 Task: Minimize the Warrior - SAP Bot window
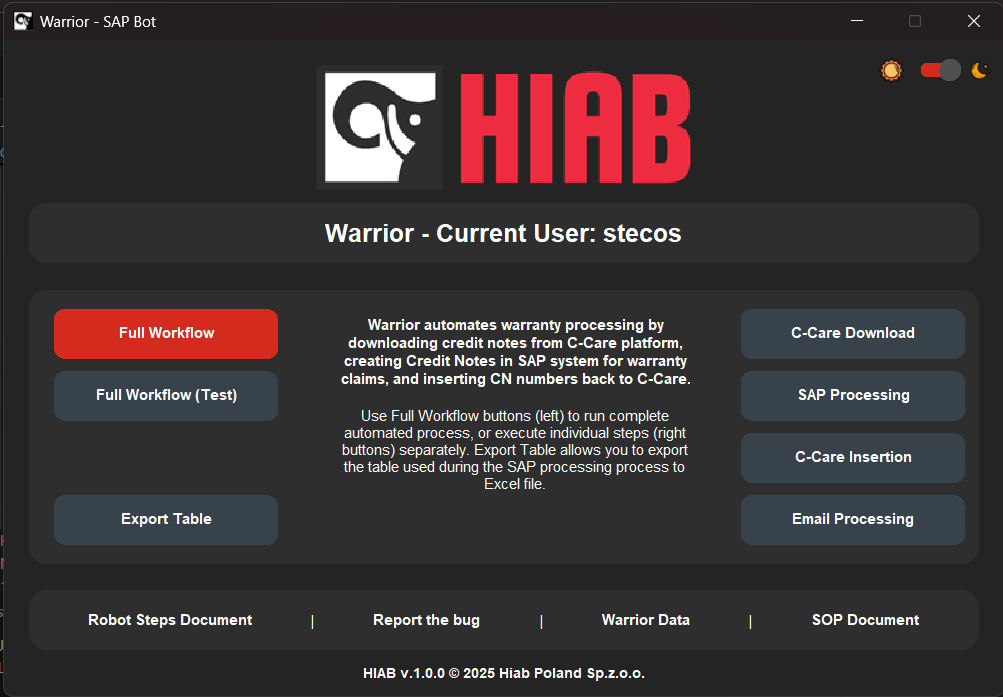click(857, 21)
